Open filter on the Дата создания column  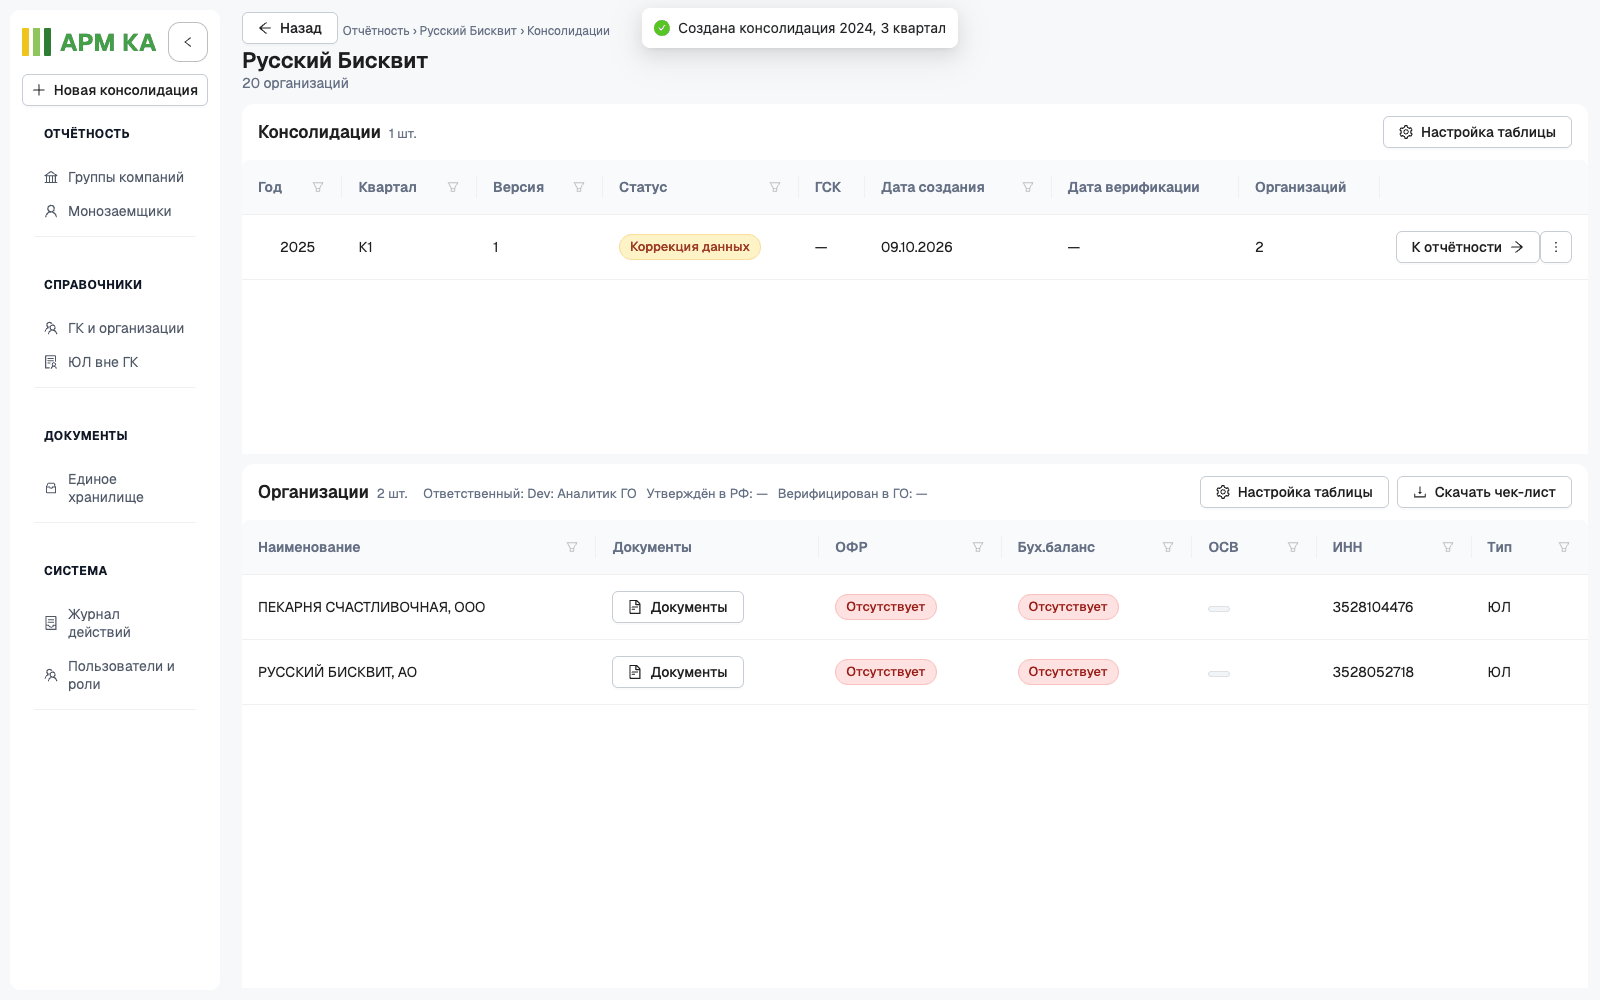click(1028, 187)
